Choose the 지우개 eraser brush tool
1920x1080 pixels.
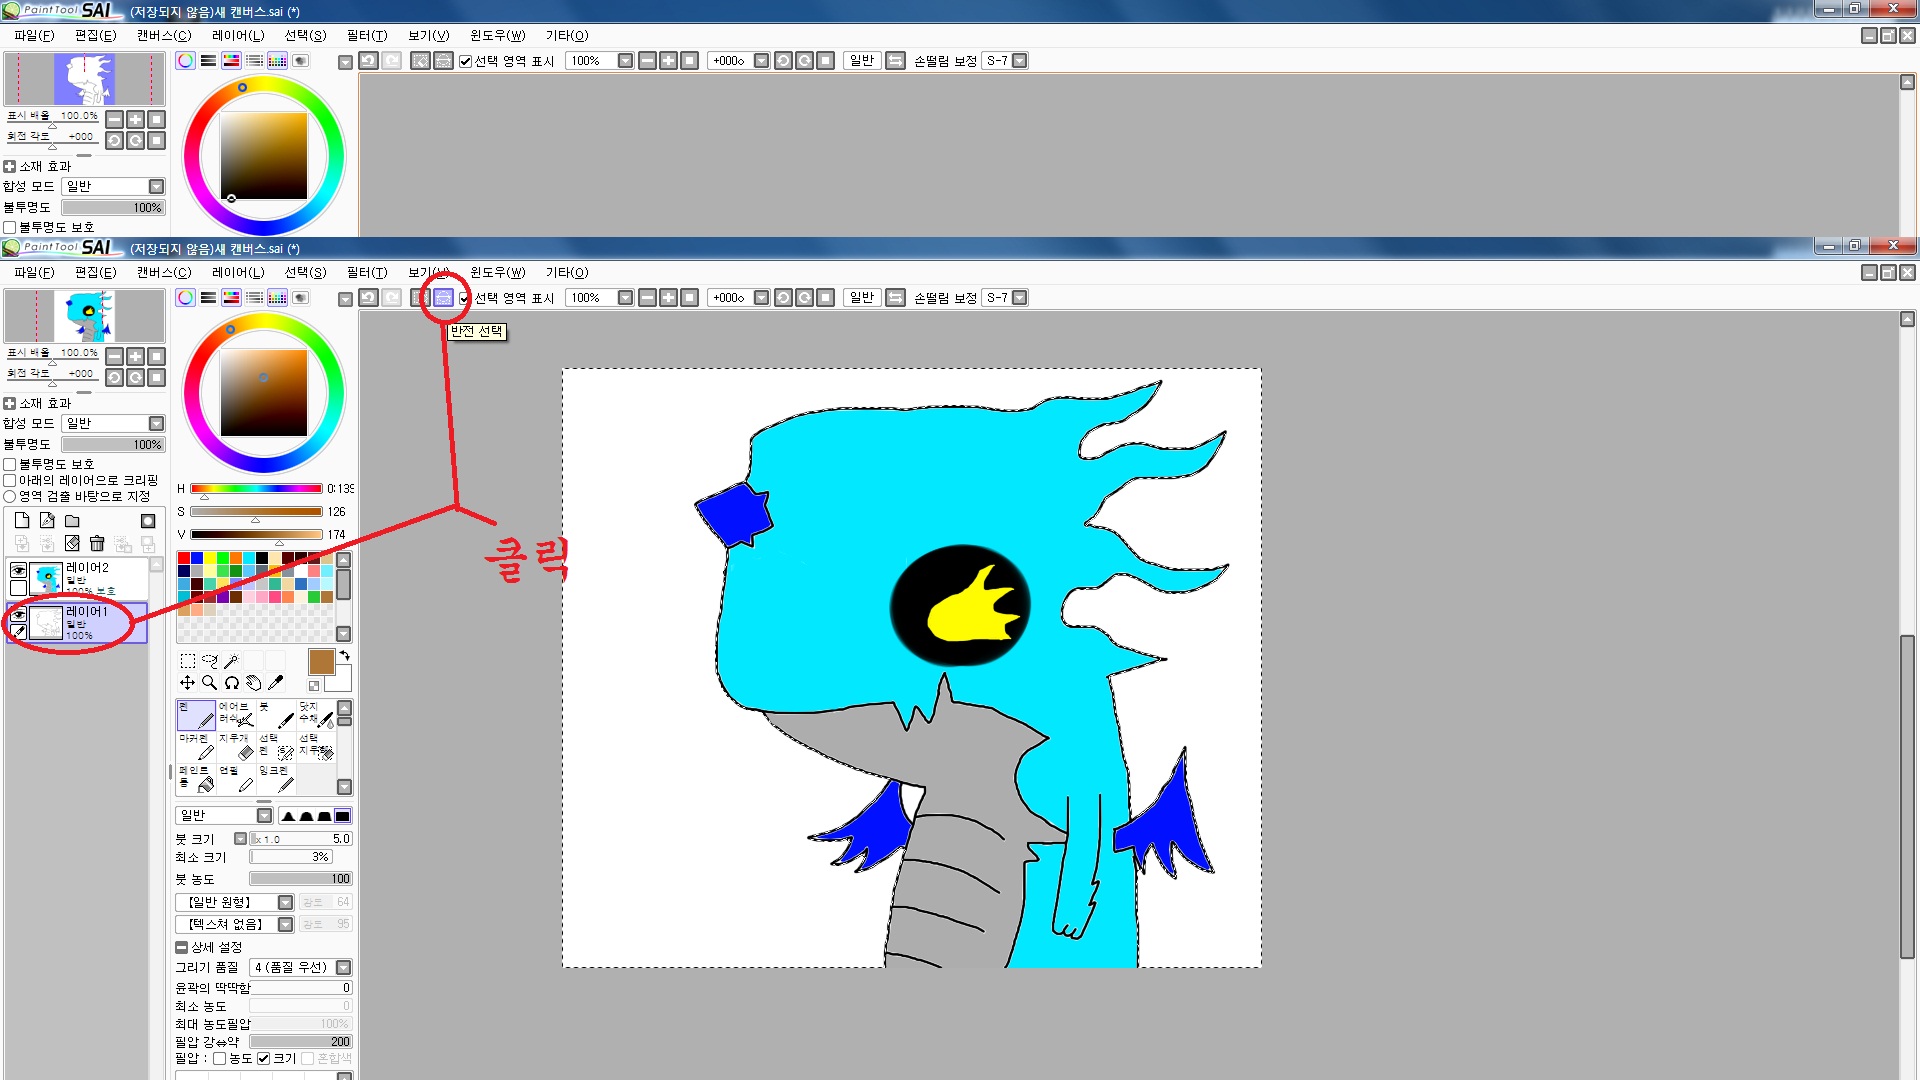[236, 746]
